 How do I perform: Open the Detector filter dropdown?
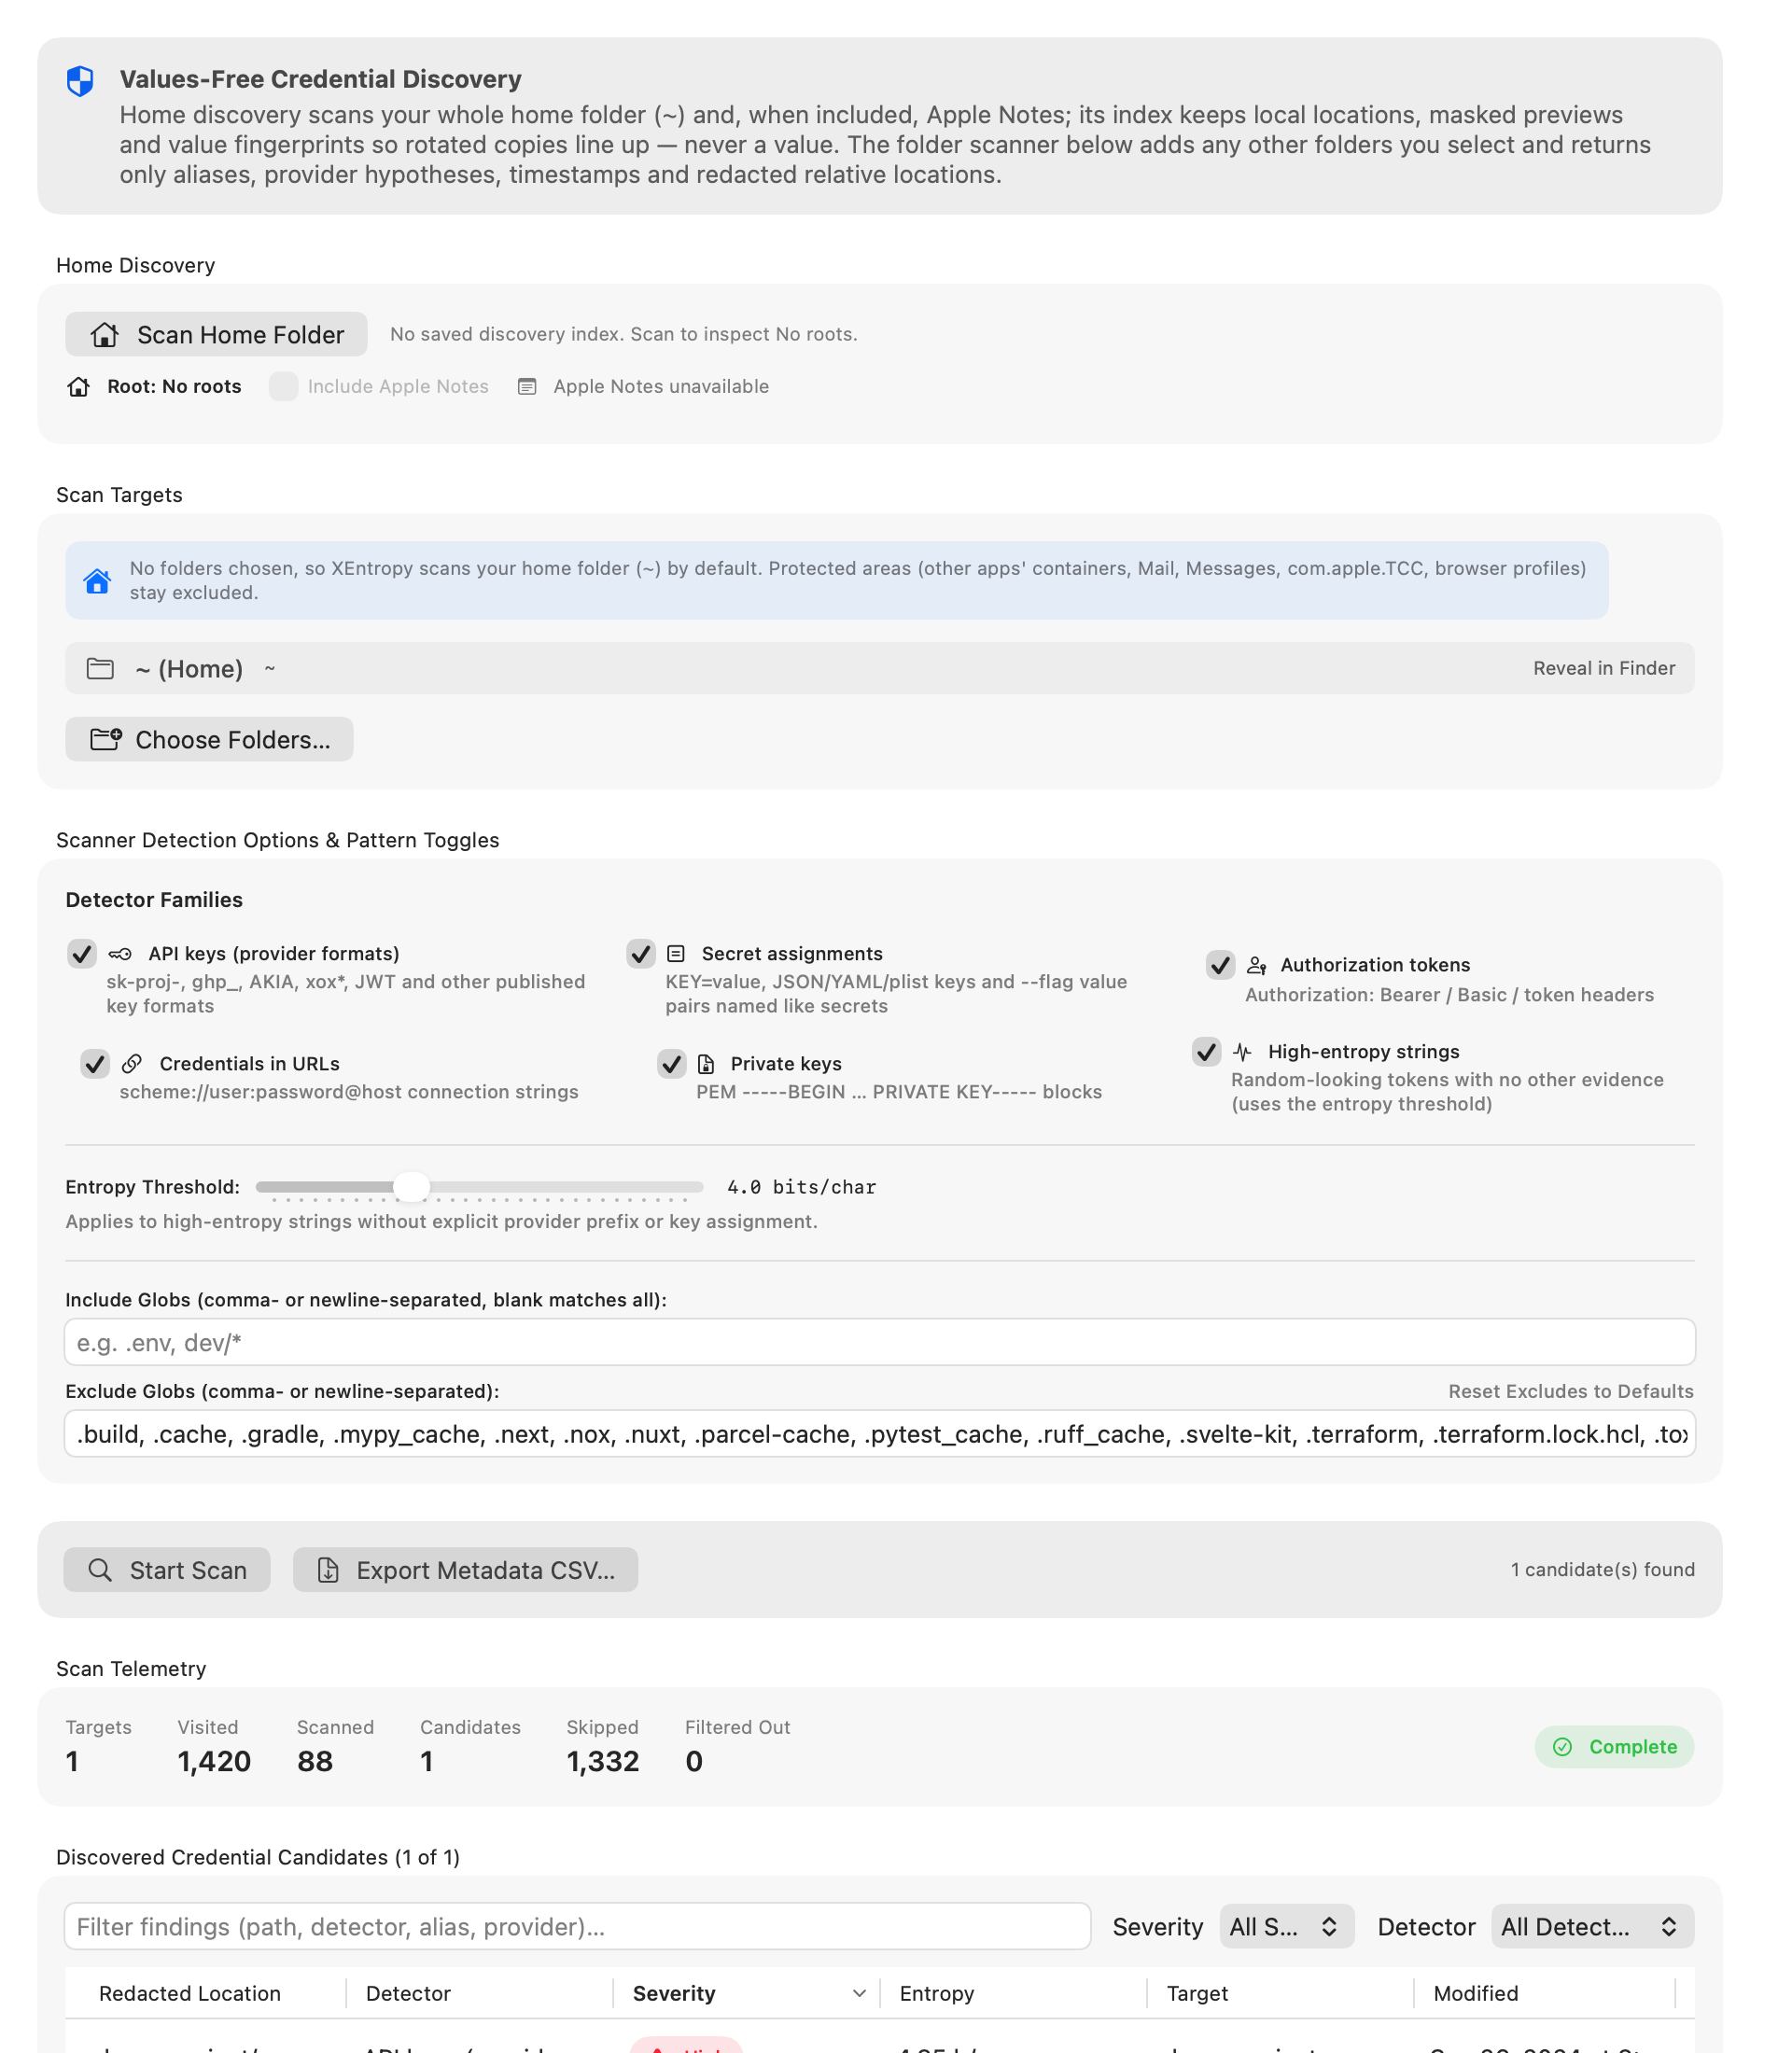click(1592, 1926)
